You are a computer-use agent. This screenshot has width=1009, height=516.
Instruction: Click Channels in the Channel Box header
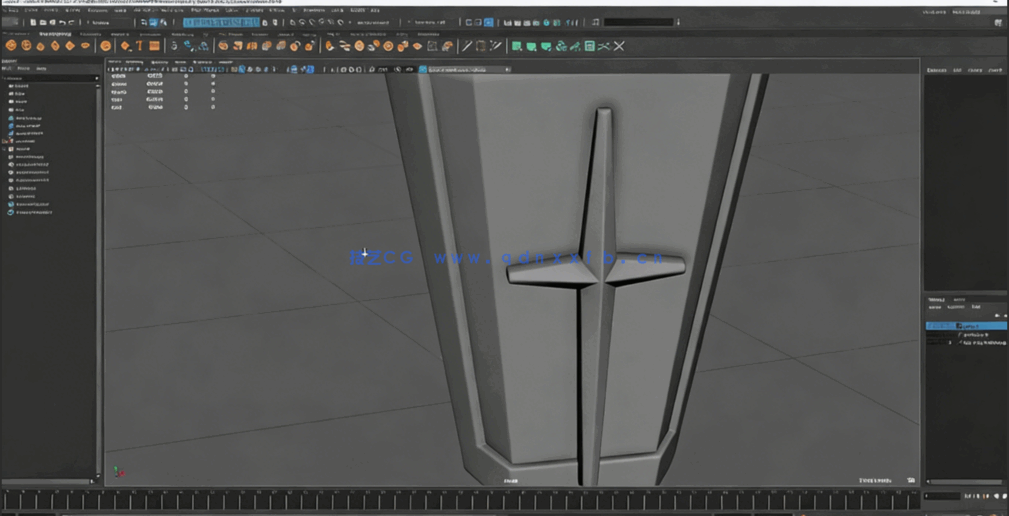(x=936, y=70)
